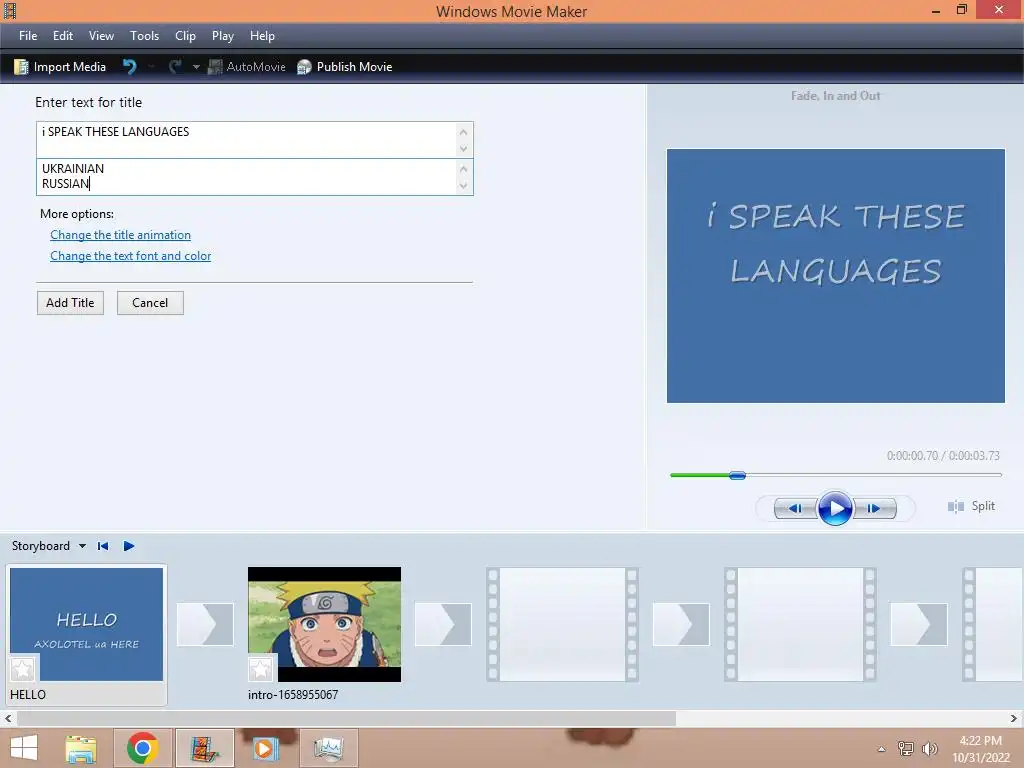Screen dimensions: 1024x768
Task: Open the Windows Start button
Action: tap(24, 748)
